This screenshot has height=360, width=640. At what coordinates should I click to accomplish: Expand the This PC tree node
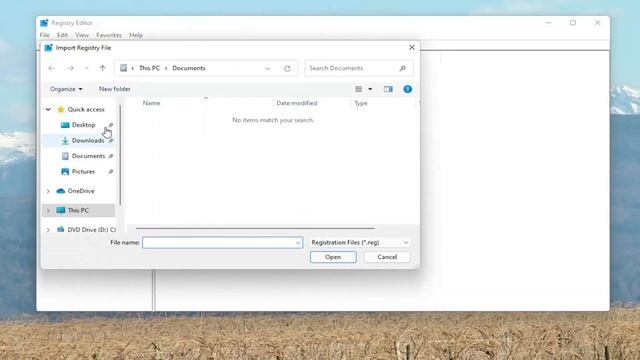tap(48, 211)
